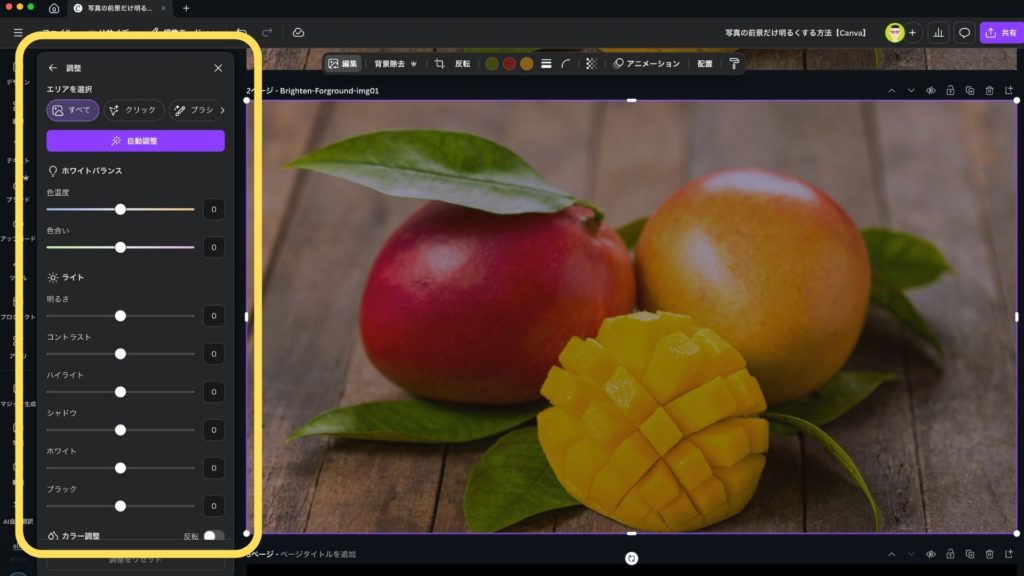Screen dimensions: 1024x576
Task: Click the 共有 share button
Action: pyautogui.click(x=1000, y=32)
